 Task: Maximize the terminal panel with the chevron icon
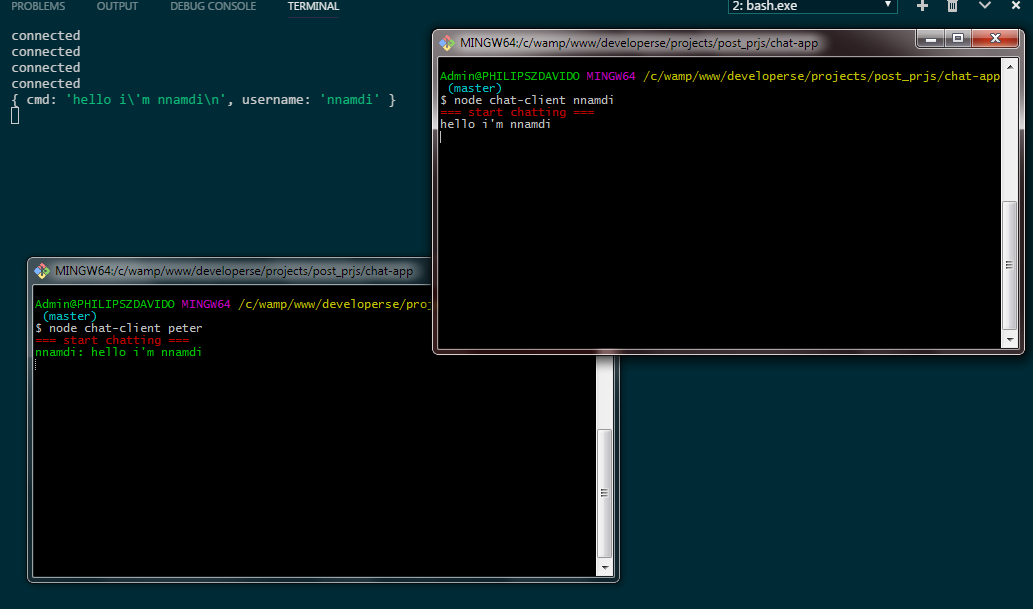984,6
